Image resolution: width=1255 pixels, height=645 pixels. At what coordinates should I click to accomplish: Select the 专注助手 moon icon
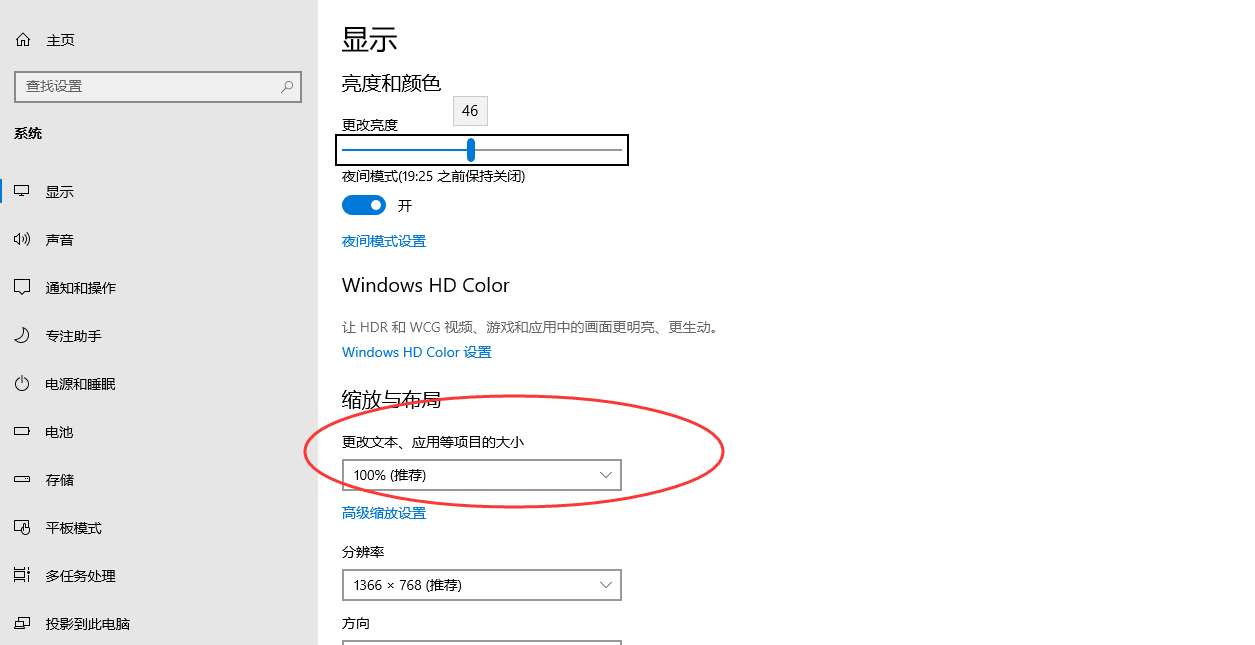(22, 335)
